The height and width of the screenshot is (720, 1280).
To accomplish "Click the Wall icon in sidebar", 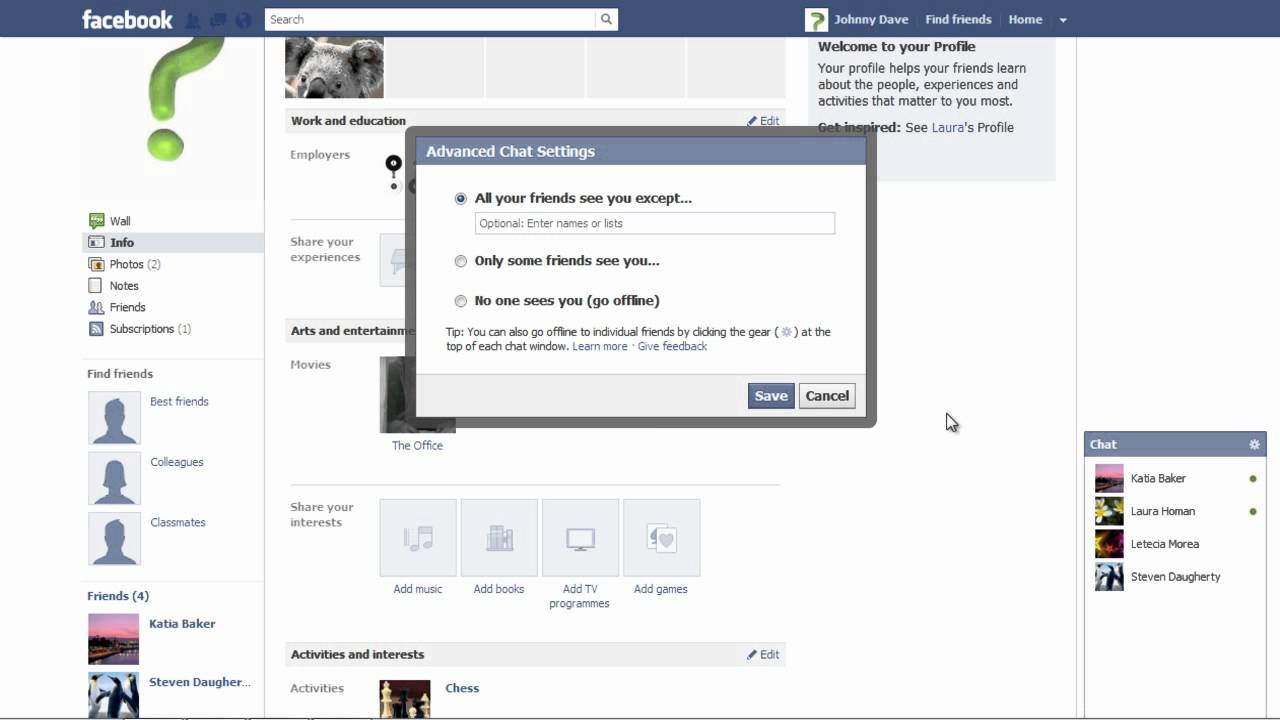I will click(96, 221).
